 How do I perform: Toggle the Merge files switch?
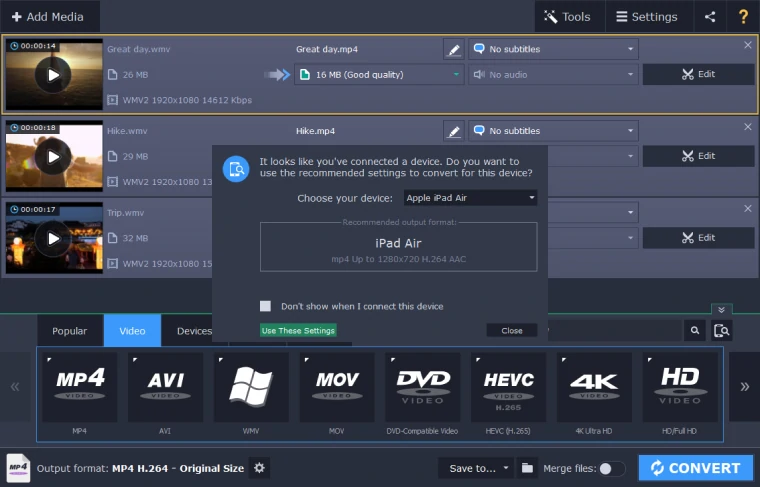click(x=612, y=469)
